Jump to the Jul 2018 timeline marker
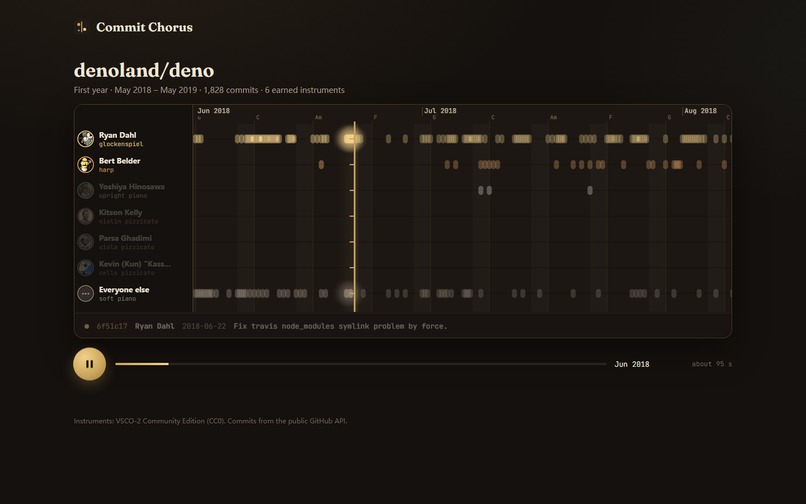The height and width of the screenshot is (504, 806). pyautogui.click(x=440, y=111)
